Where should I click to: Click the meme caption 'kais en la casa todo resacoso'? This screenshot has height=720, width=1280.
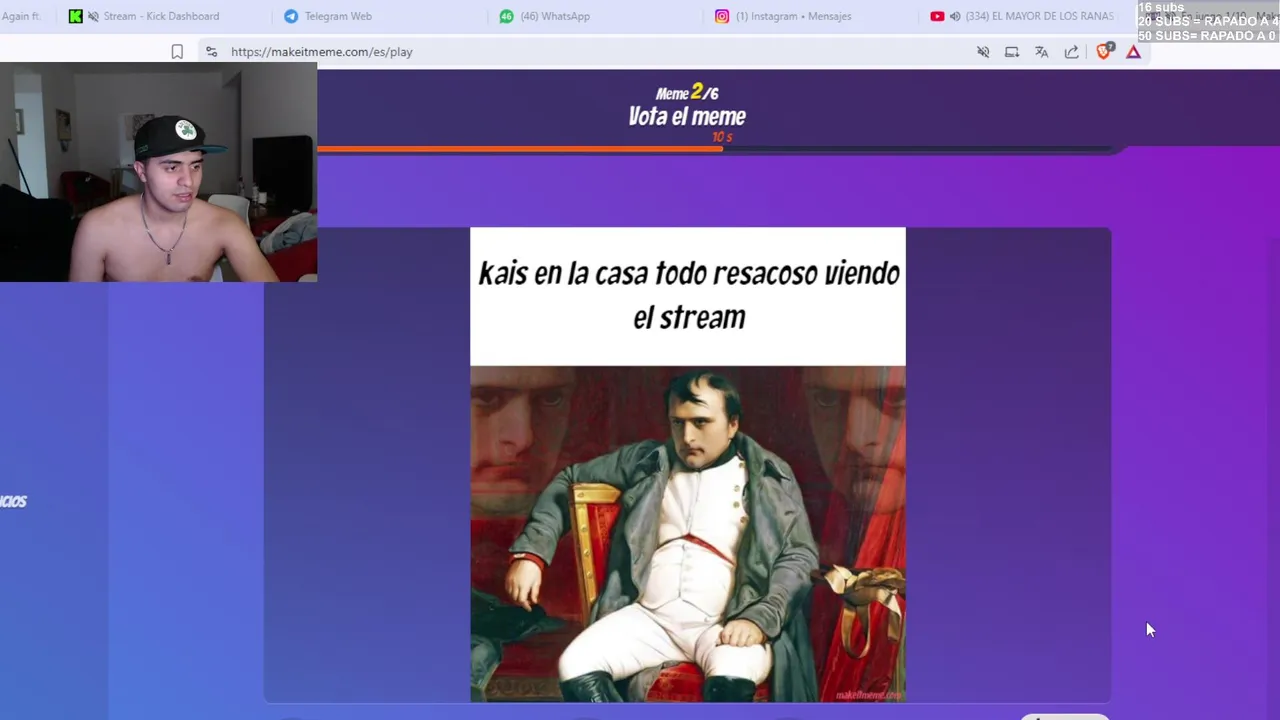[688, 295]
